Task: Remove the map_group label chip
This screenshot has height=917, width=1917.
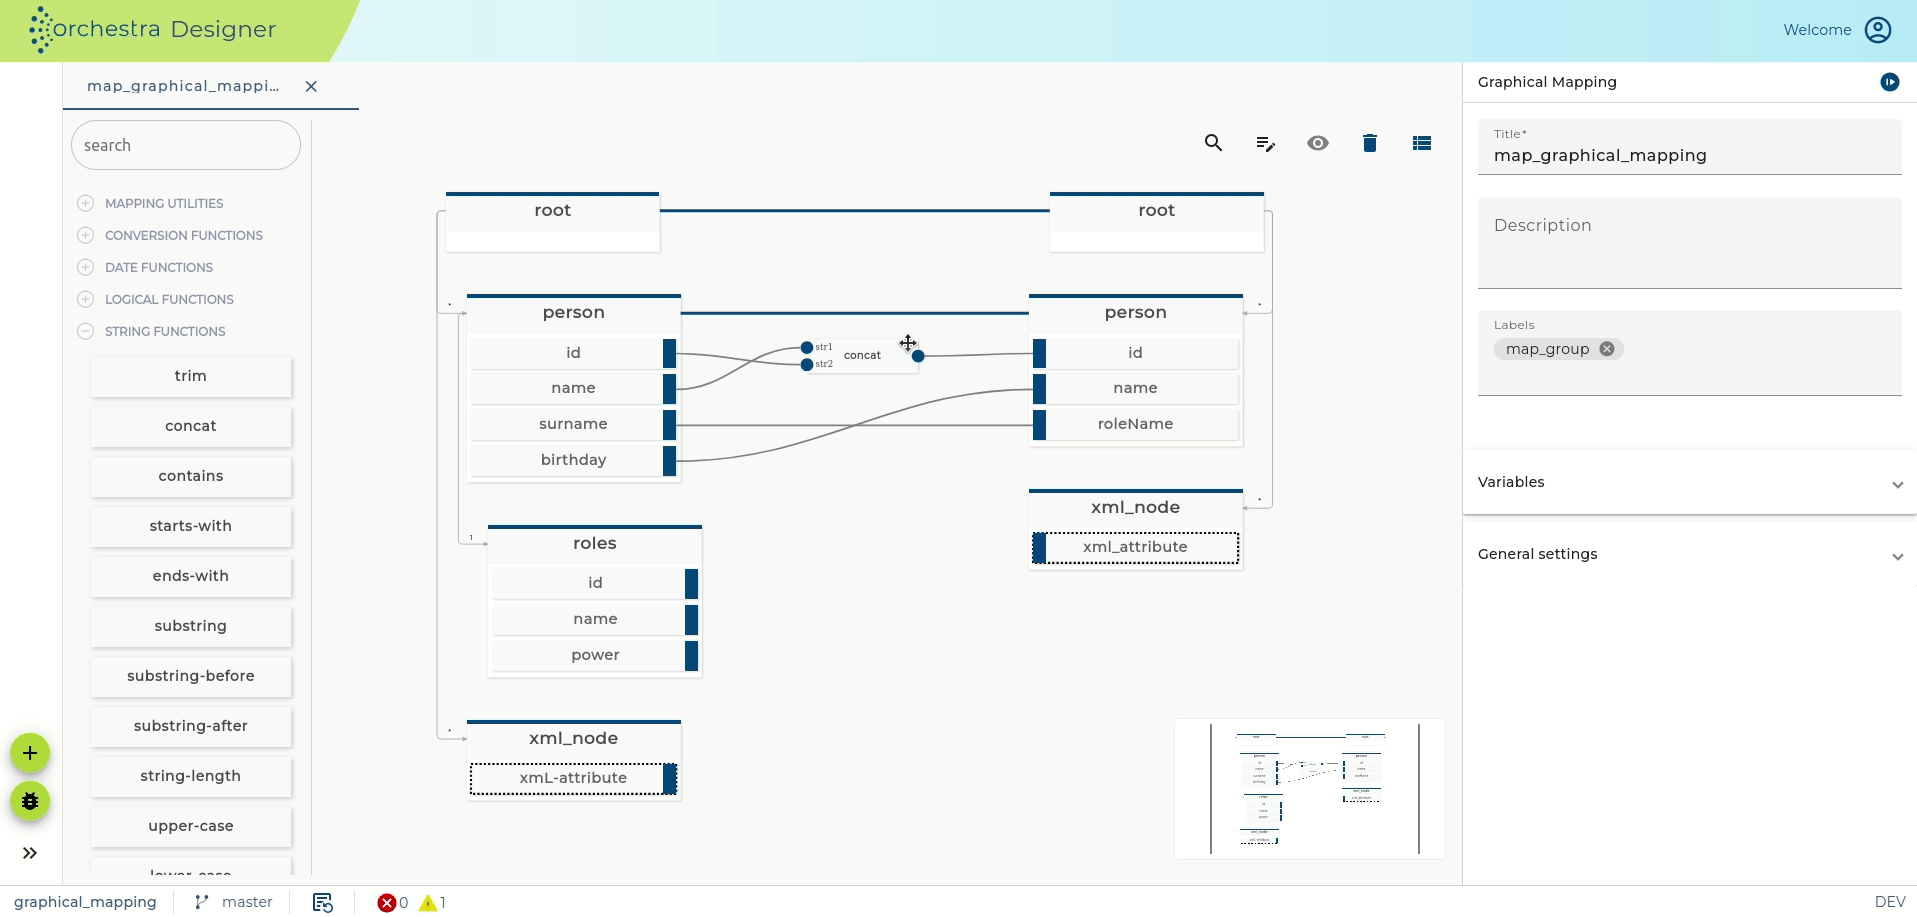Action: point(1607,349)
